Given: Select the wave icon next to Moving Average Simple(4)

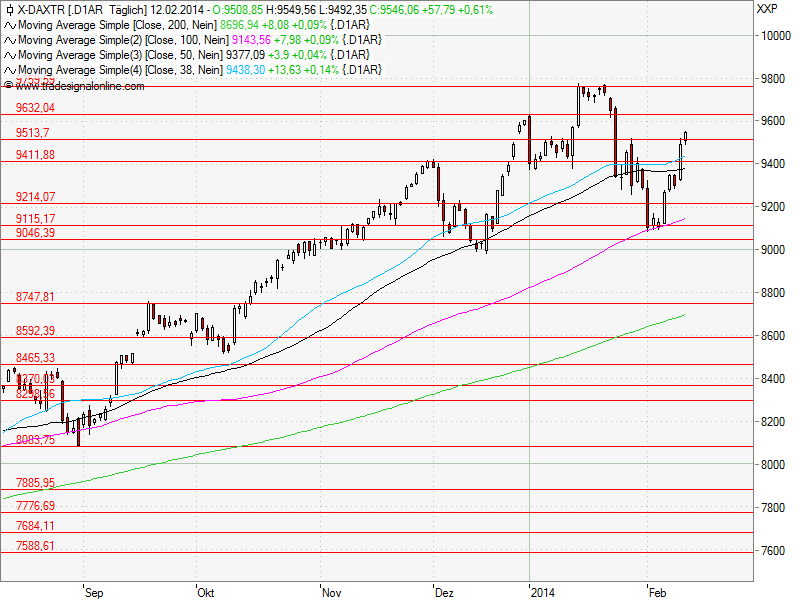Looking at the screenshot, I should tap(9, 70).
